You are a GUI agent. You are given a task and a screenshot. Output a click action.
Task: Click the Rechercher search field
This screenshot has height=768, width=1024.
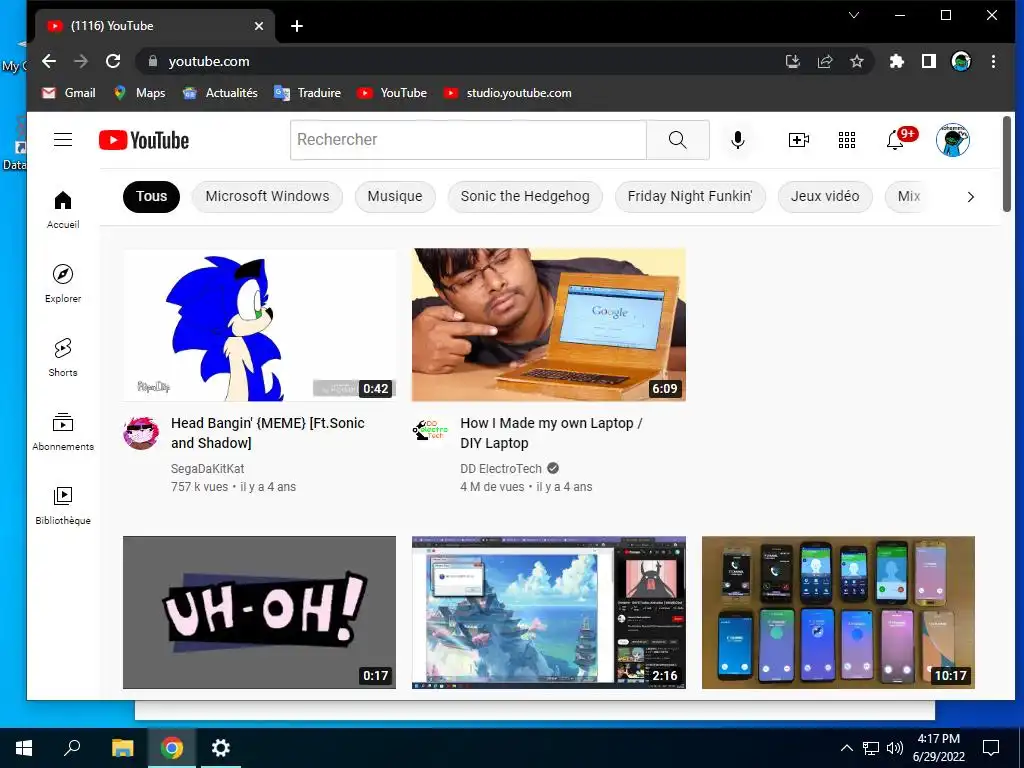(x=468, y=140)
